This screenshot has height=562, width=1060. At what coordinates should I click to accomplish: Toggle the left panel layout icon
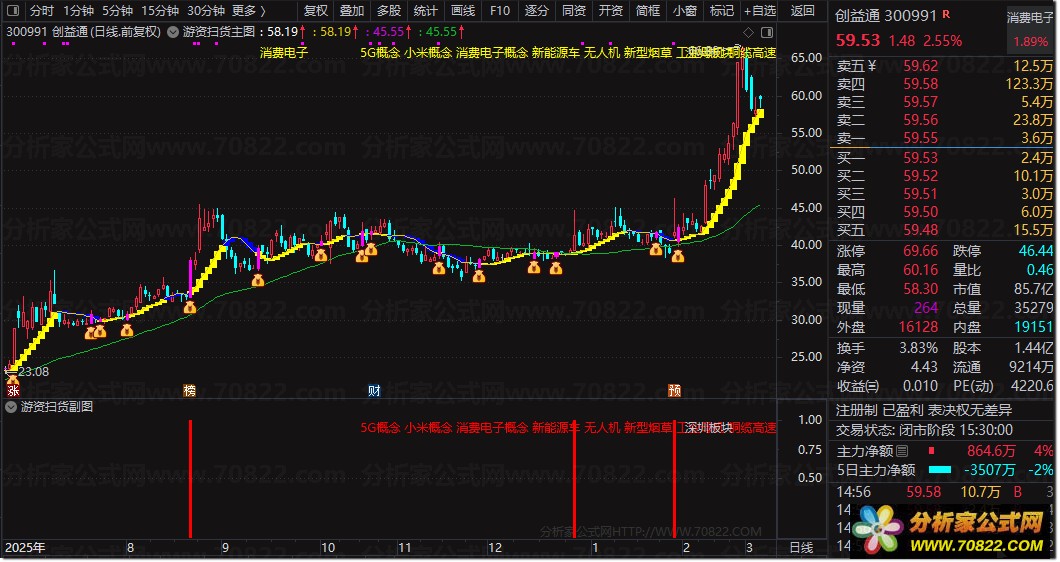(12, 10)
